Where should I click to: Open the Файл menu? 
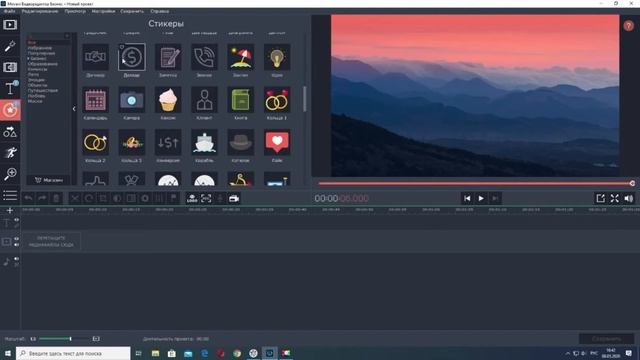pos(9,11)
